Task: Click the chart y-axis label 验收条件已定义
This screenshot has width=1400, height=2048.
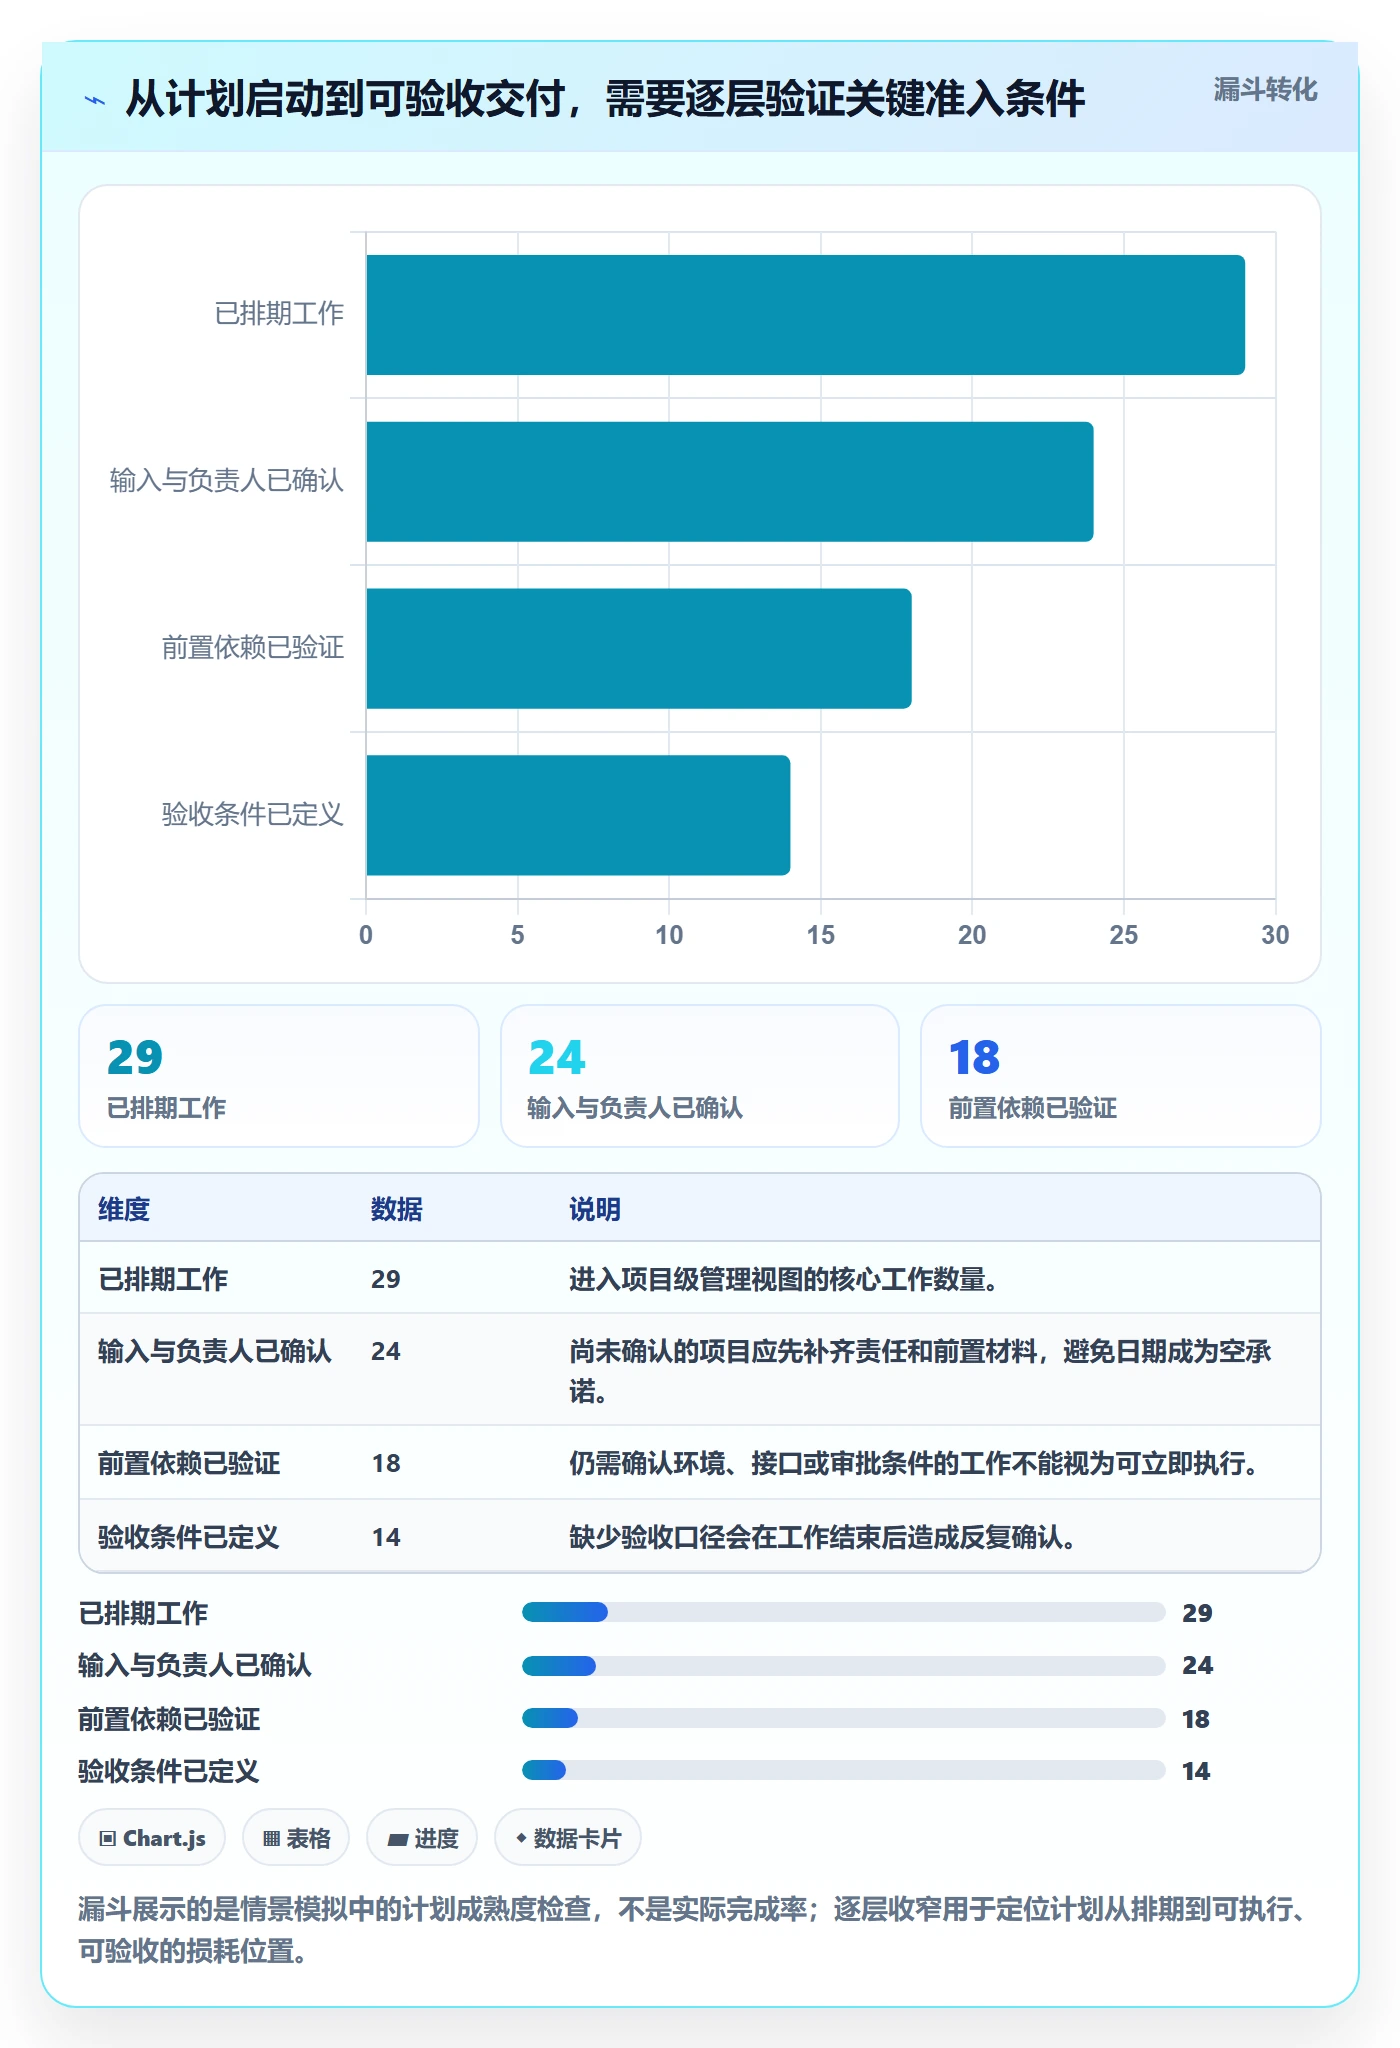Action: pyautogui.click(x=253, y=815)
